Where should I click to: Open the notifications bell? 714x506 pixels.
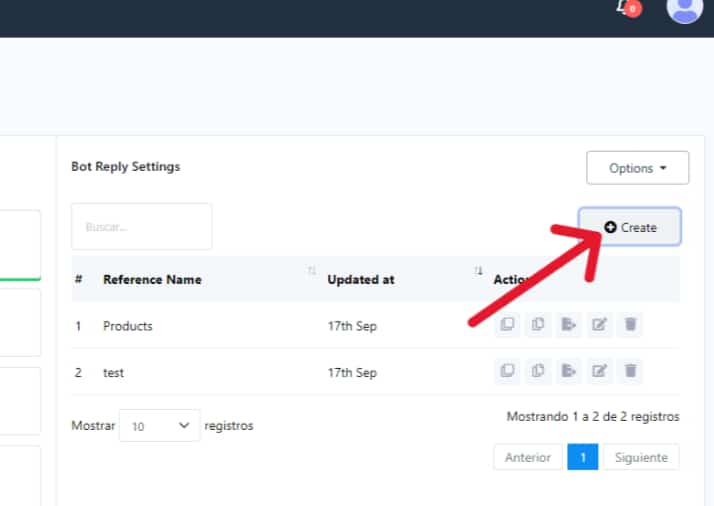pyautogui.click(x=627, y=8)
